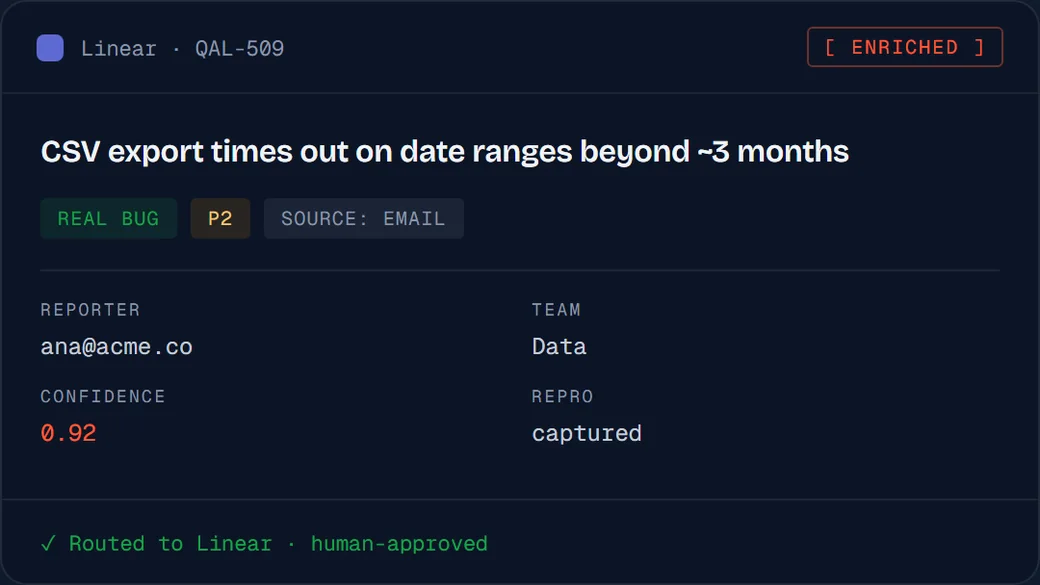The height and width of the screenshot is (585, 1040).
Task: Click the Linear source name in header
Action: click(119, 48)
